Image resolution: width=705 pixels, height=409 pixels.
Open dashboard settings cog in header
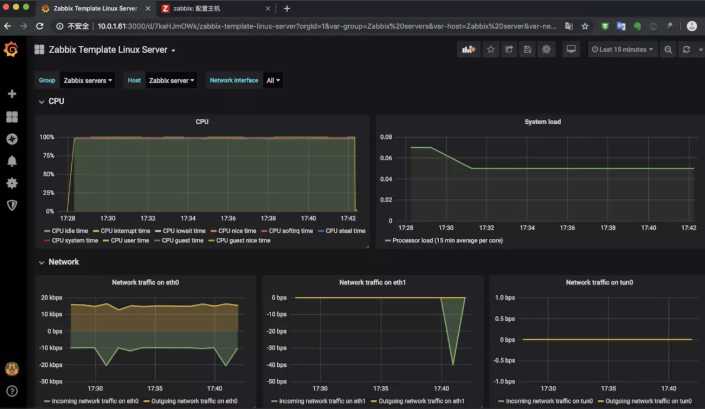coord(546,49)
